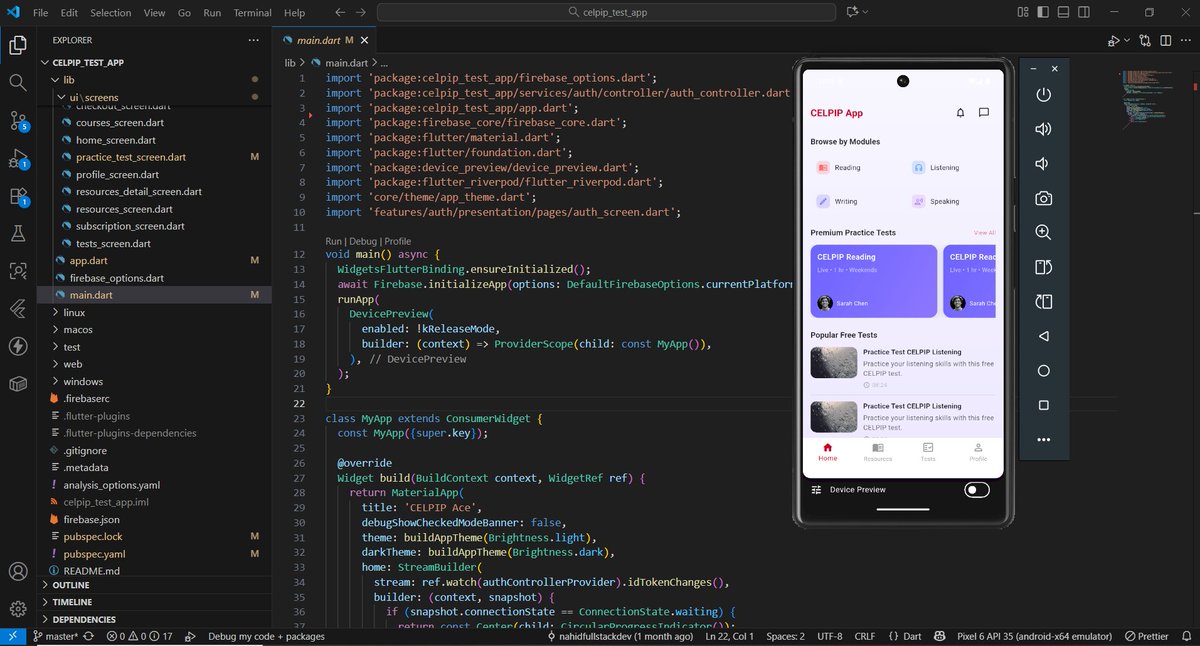Open emulator extended controls ellipsis

(x=1043, y=440)
